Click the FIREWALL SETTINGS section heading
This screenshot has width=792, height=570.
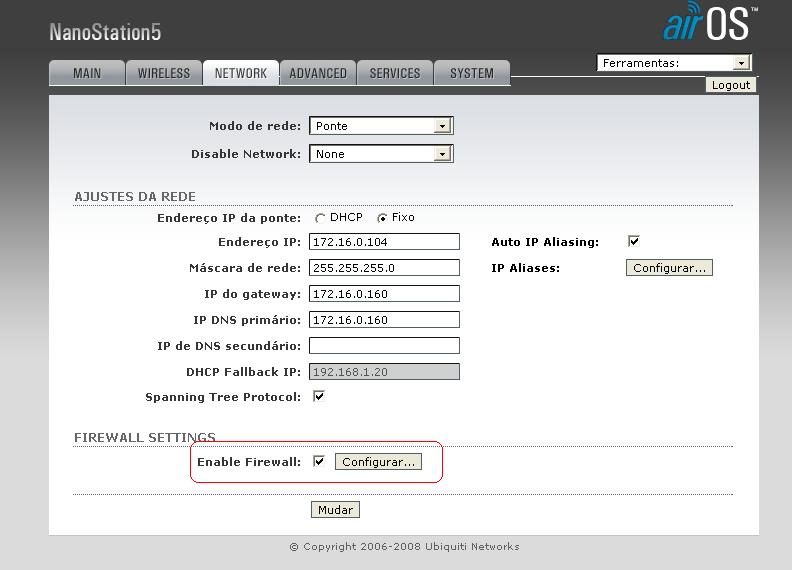144,437
